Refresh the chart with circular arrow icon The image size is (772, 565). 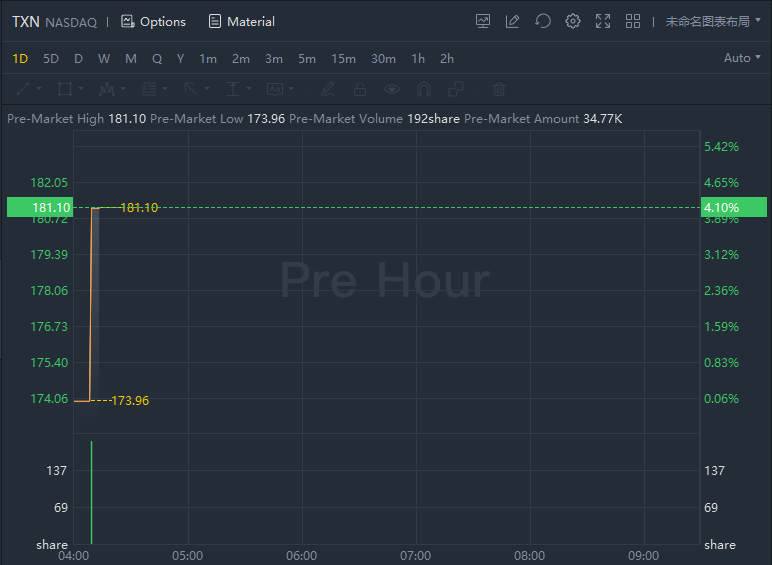click(543, 21)
